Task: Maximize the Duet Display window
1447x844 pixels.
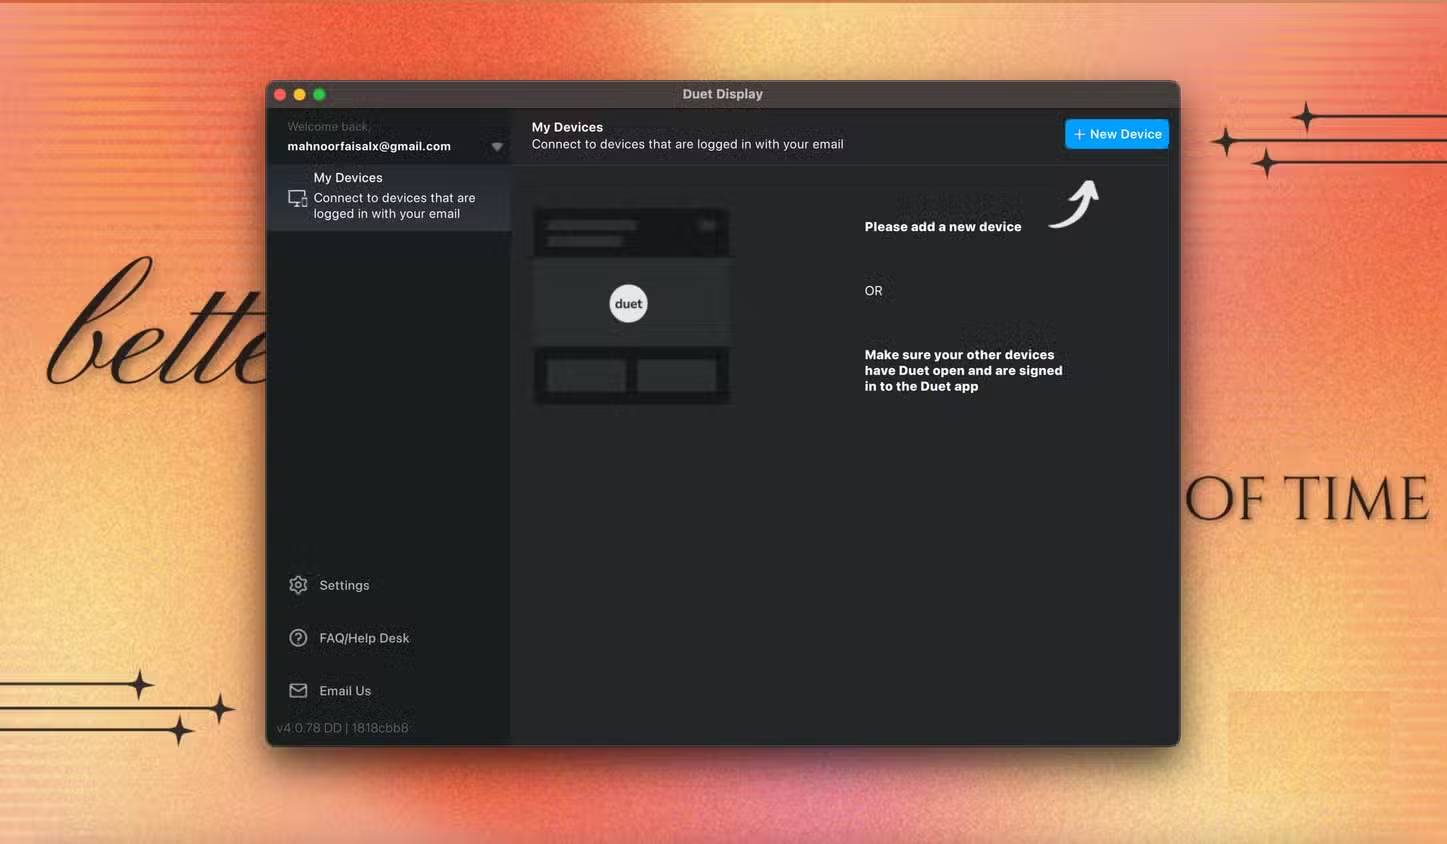Action: (319, 95)
